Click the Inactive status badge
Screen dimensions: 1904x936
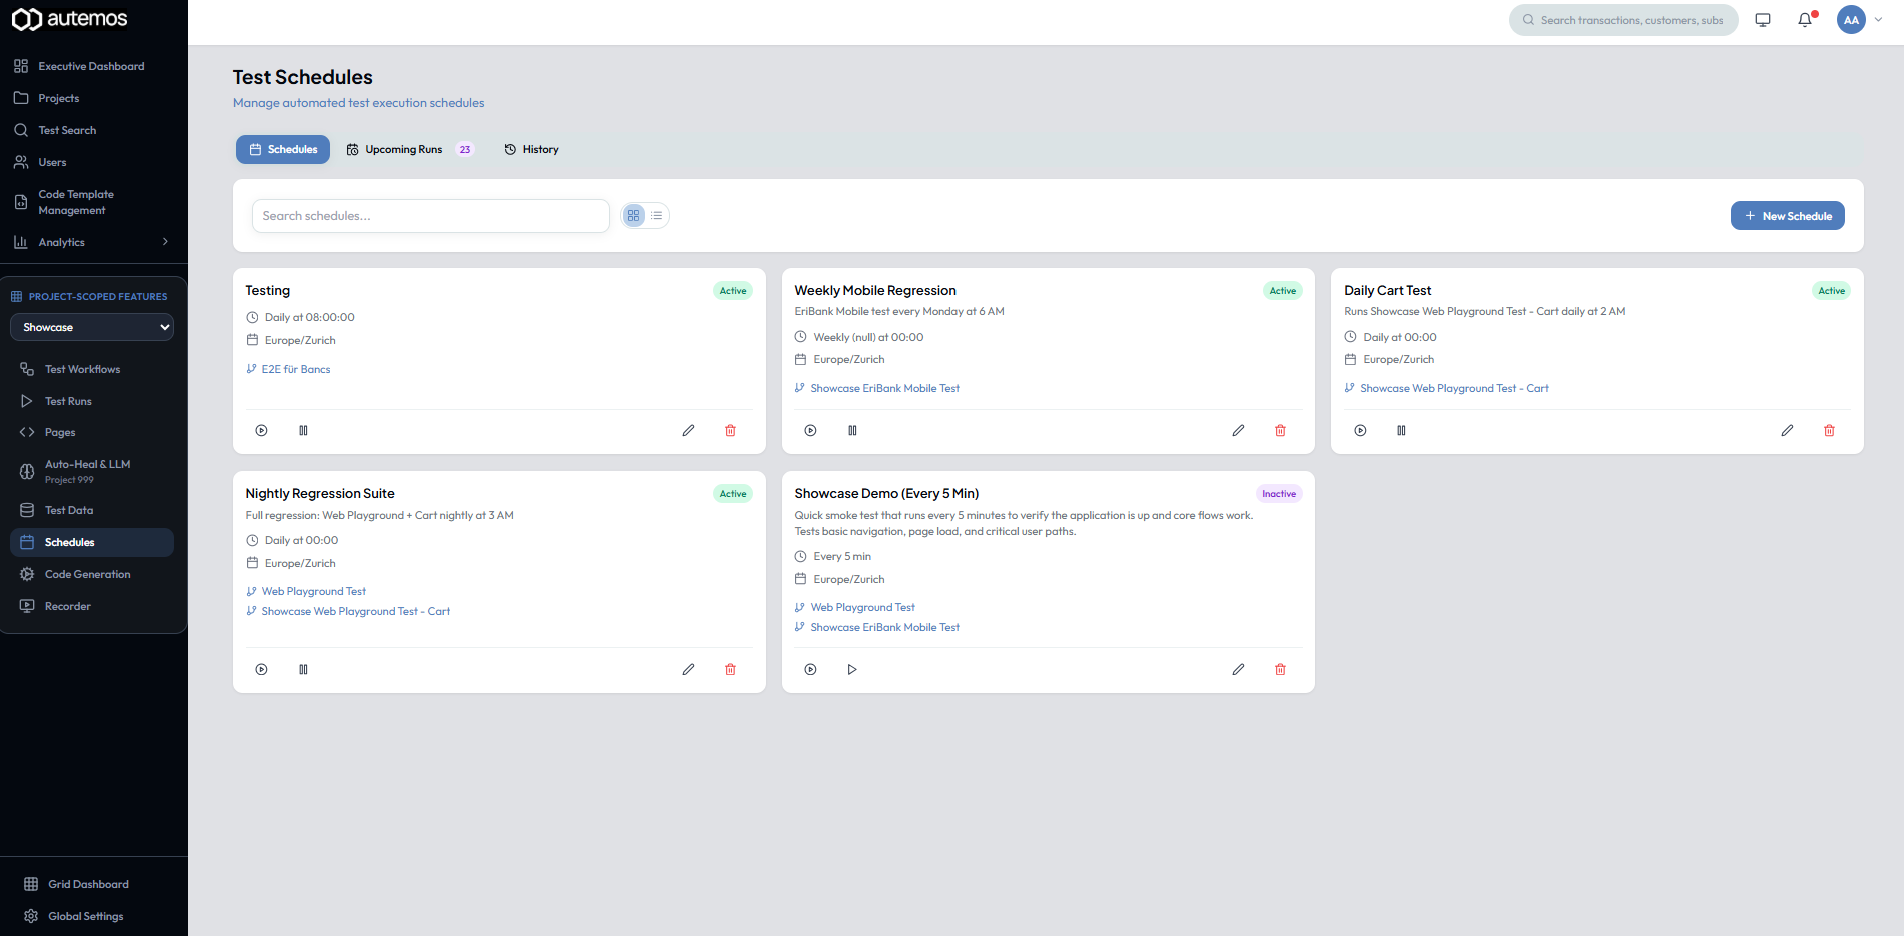tap(1279, 494)
